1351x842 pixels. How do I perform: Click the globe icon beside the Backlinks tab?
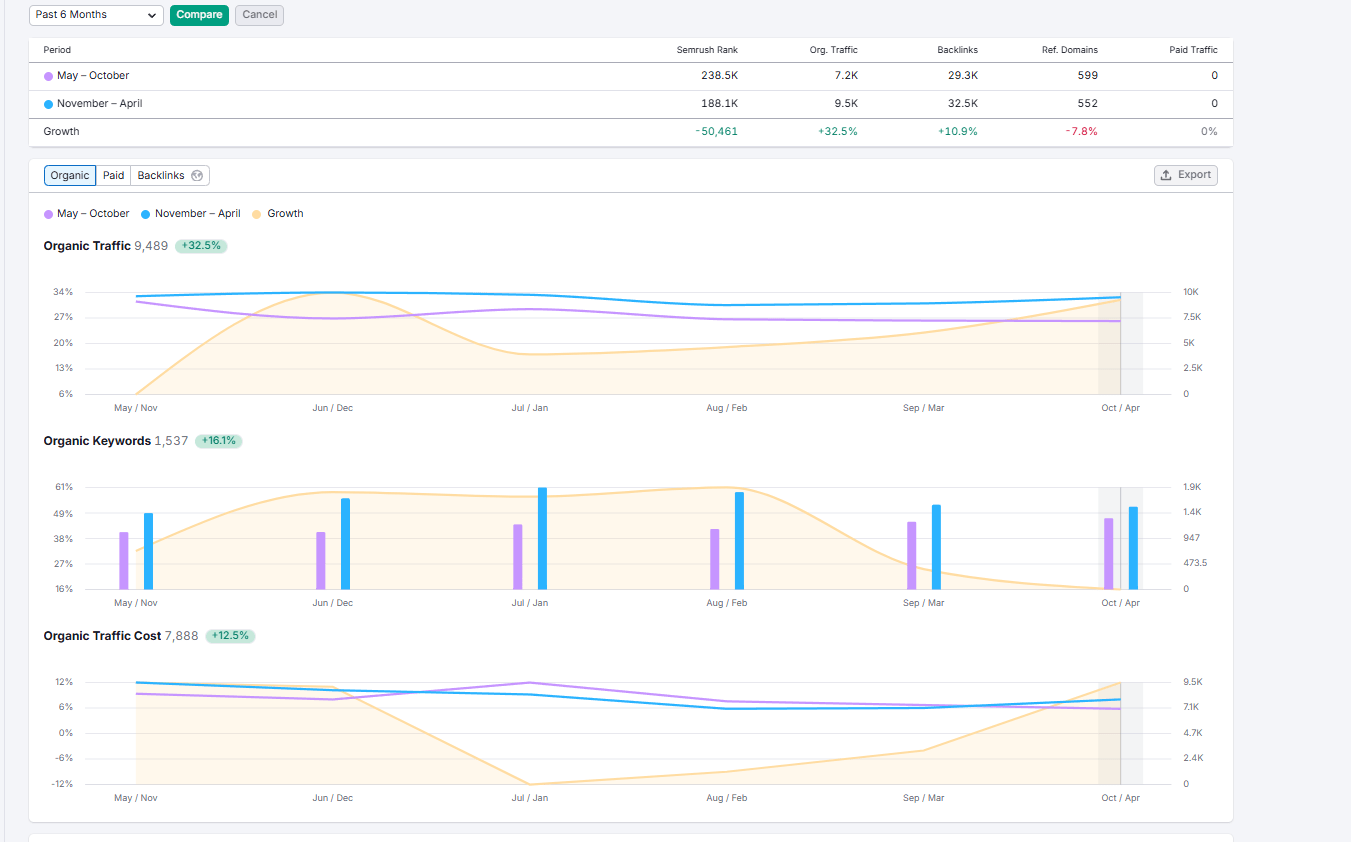(197, 174)
